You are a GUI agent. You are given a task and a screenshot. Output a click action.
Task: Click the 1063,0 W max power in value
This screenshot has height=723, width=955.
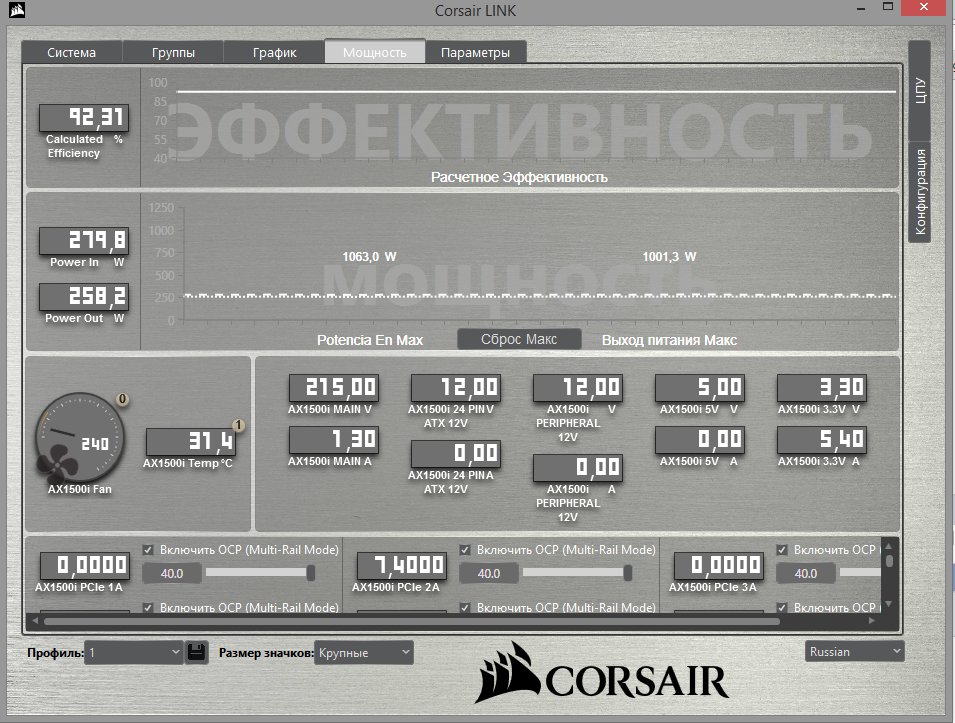369,256
